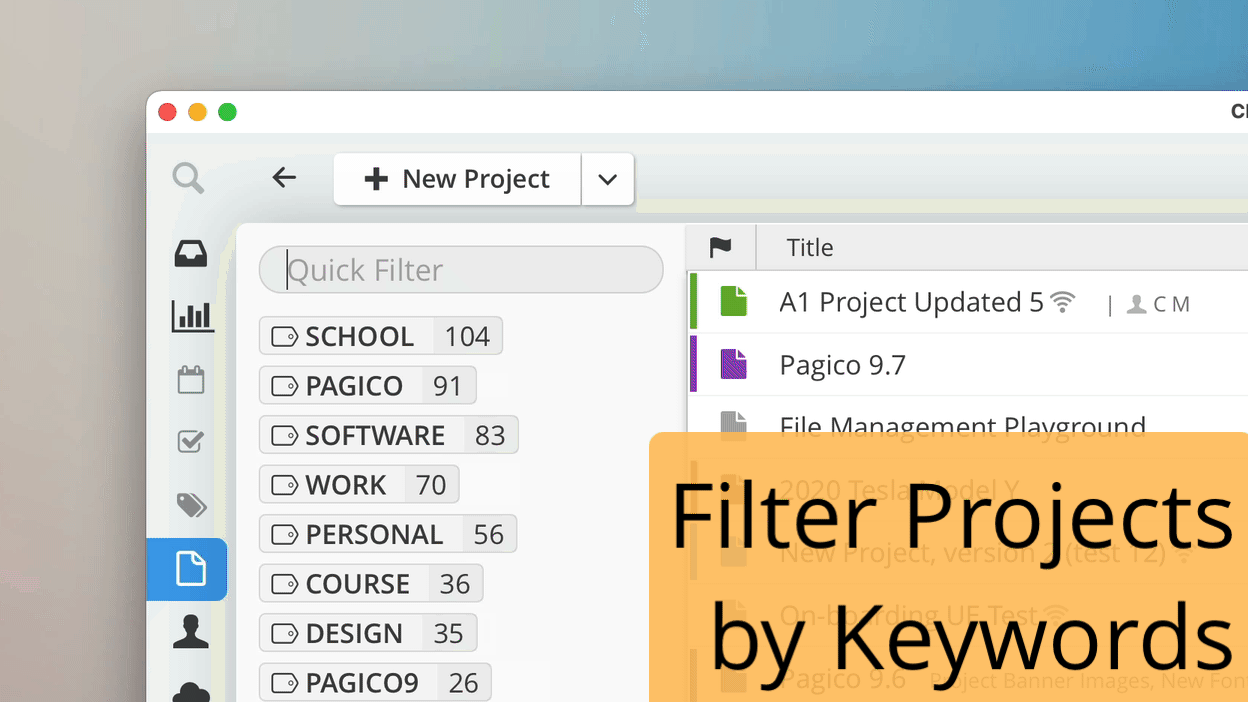Create a project with New Project button
Image resolution: width=1248 pixels, height=702 pixels.
[457, 179]
